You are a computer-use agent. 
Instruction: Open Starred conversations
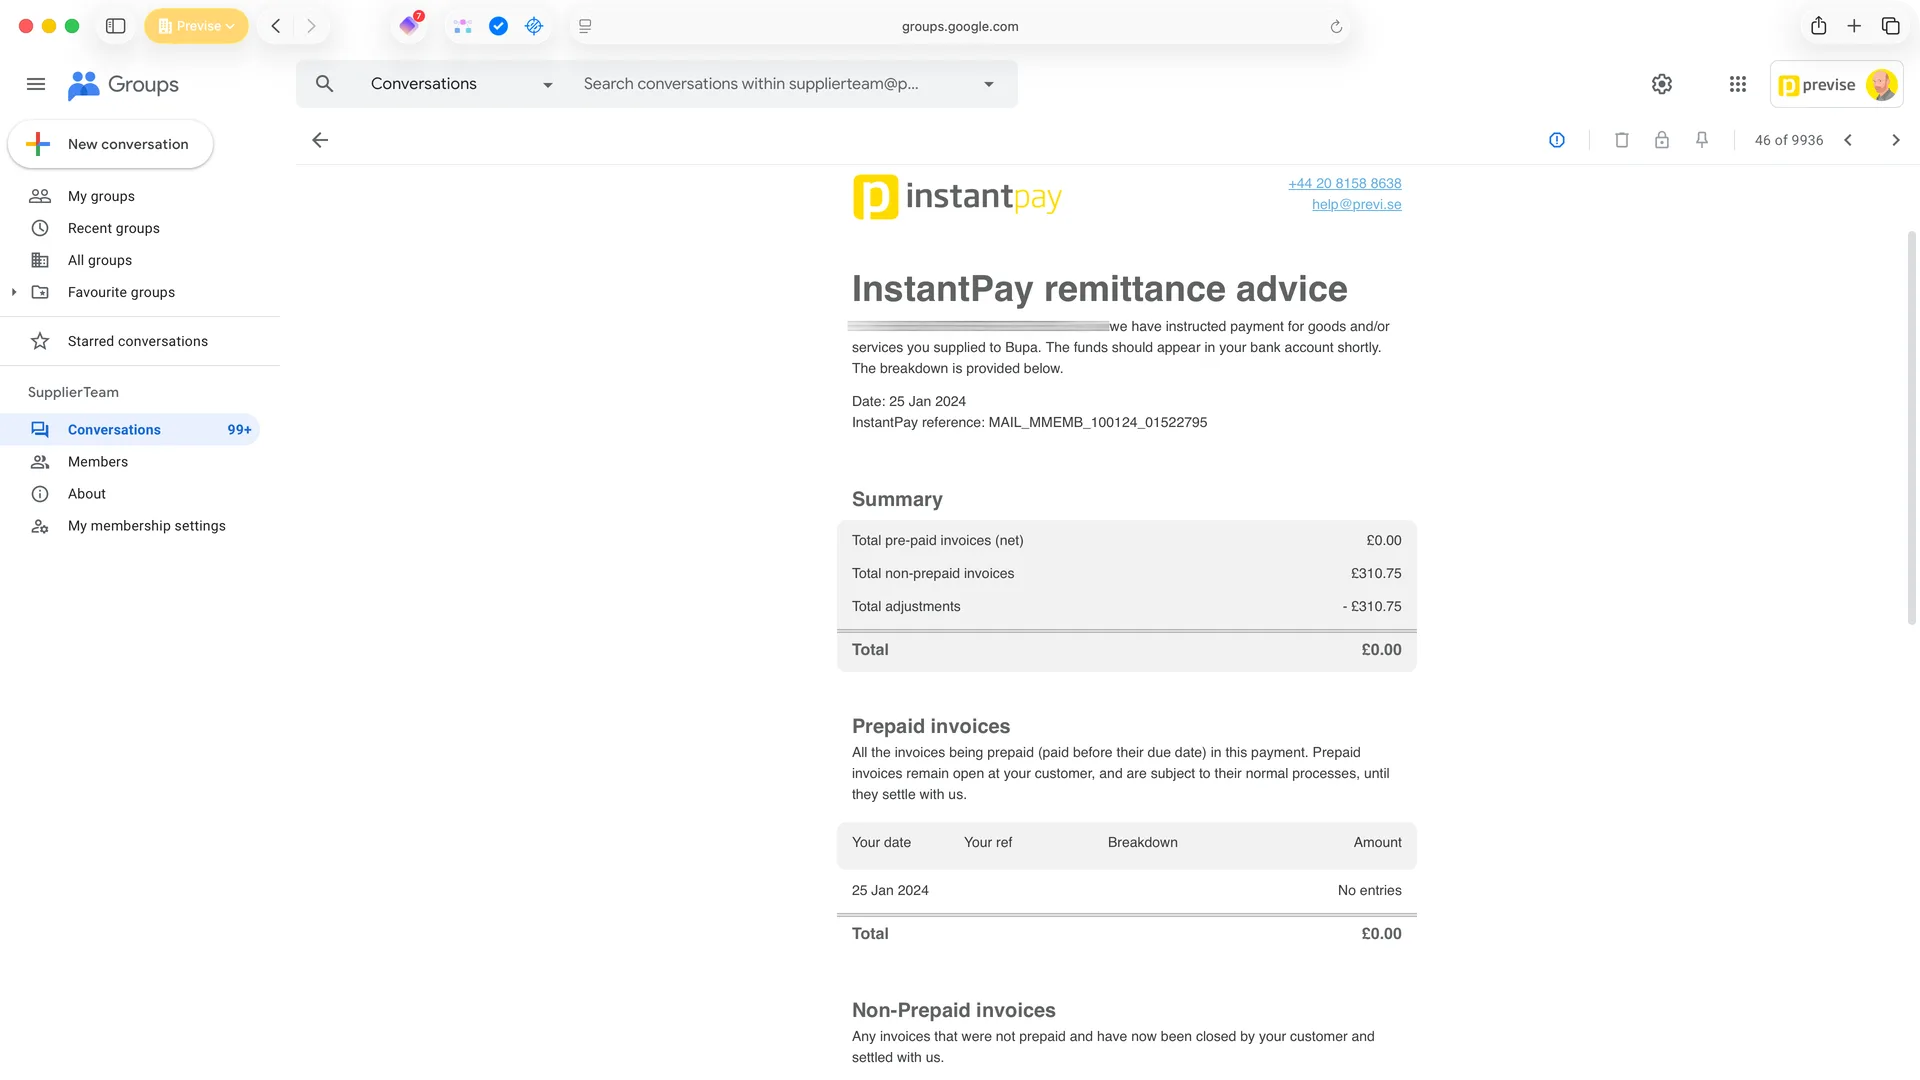click(138, 341)
